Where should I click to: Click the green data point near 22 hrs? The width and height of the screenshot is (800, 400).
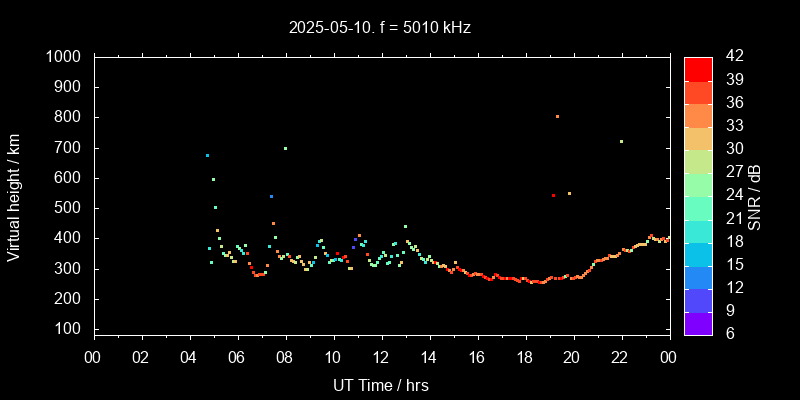click(621, 141)
